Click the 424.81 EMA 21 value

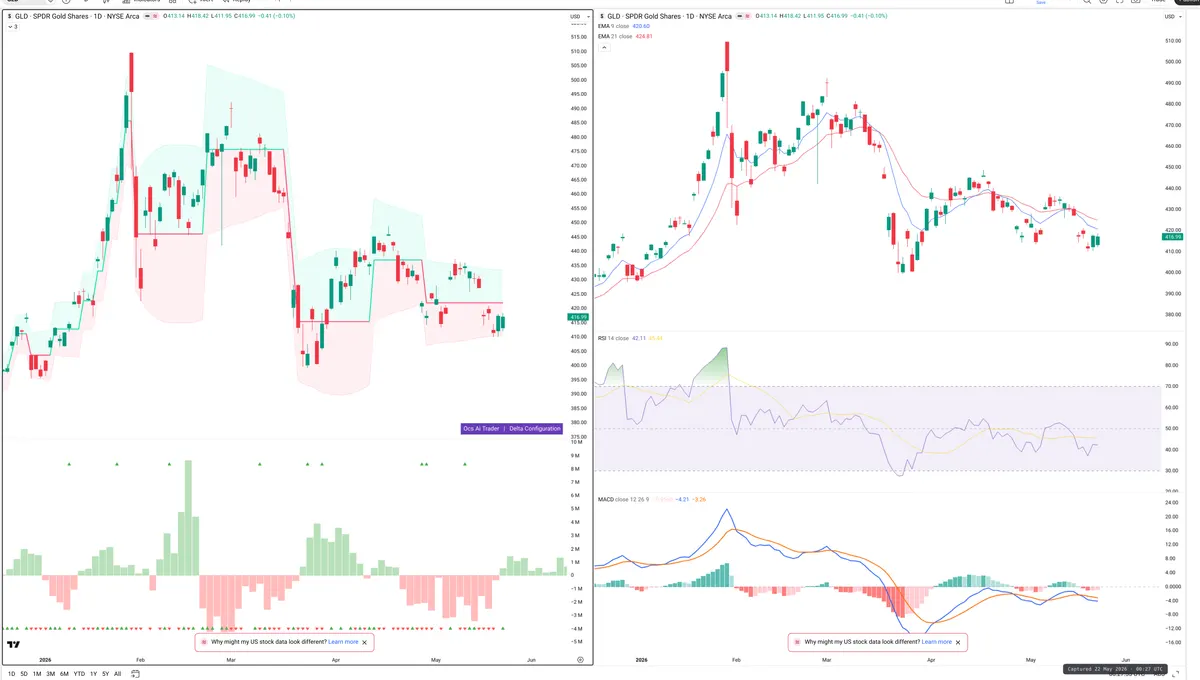(644, 36)
